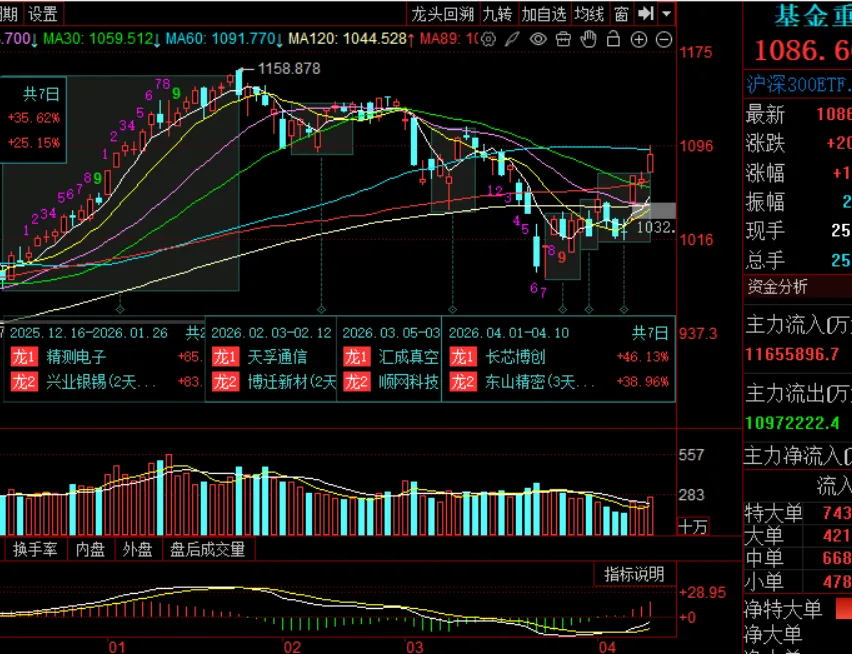Select period header 2025.12.16-2026.01.26

click(x=89, y=333)
